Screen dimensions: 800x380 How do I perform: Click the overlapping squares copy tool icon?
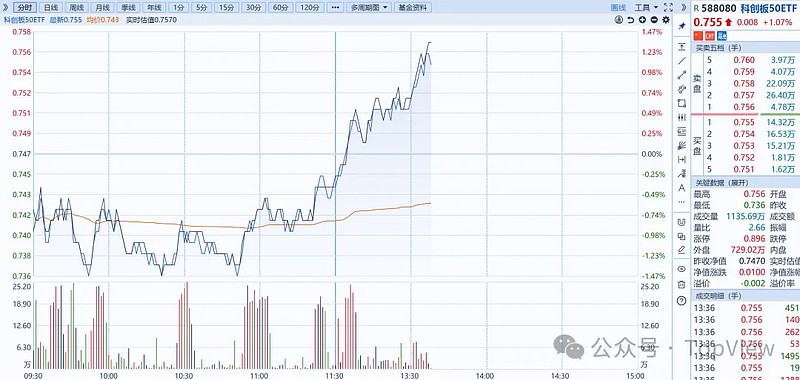(x=681, y=236)
